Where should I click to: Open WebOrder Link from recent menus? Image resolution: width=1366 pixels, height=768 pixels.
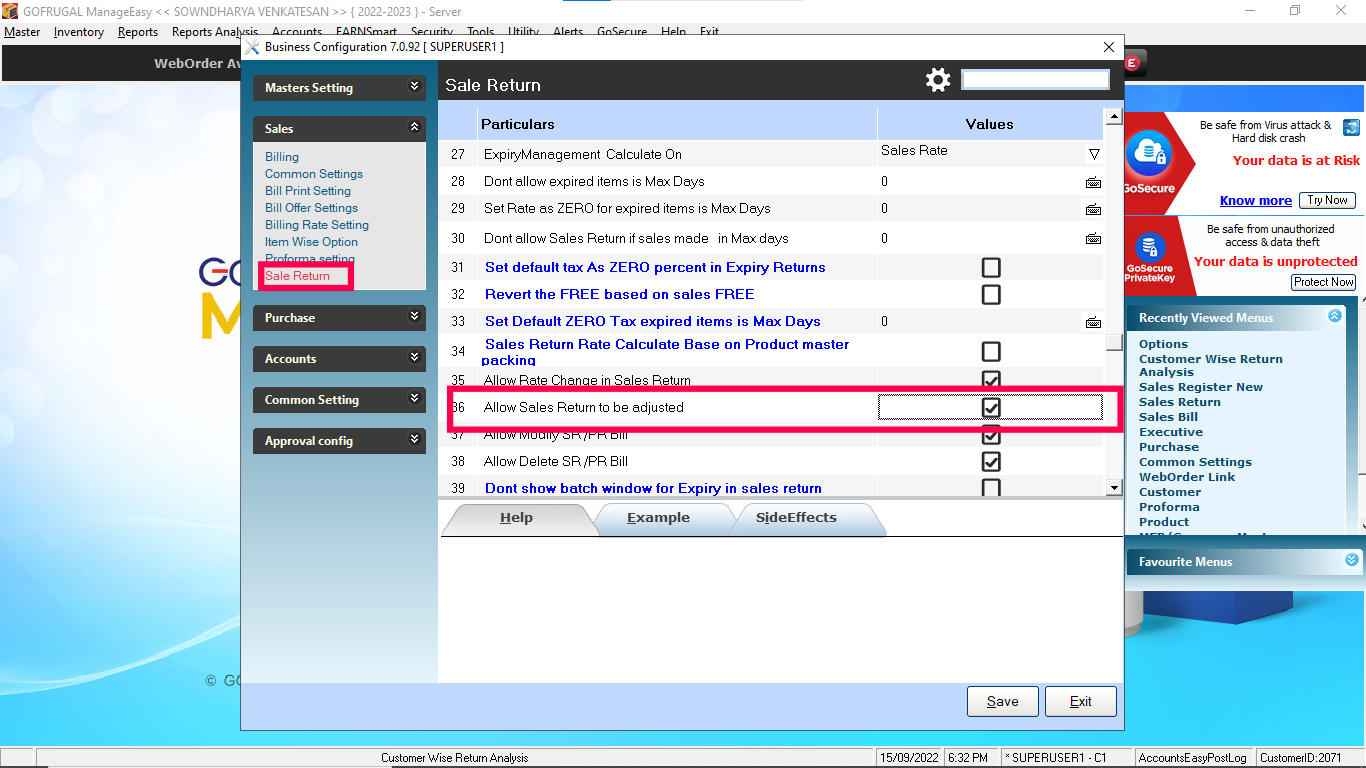click(x=1187, y=477)
